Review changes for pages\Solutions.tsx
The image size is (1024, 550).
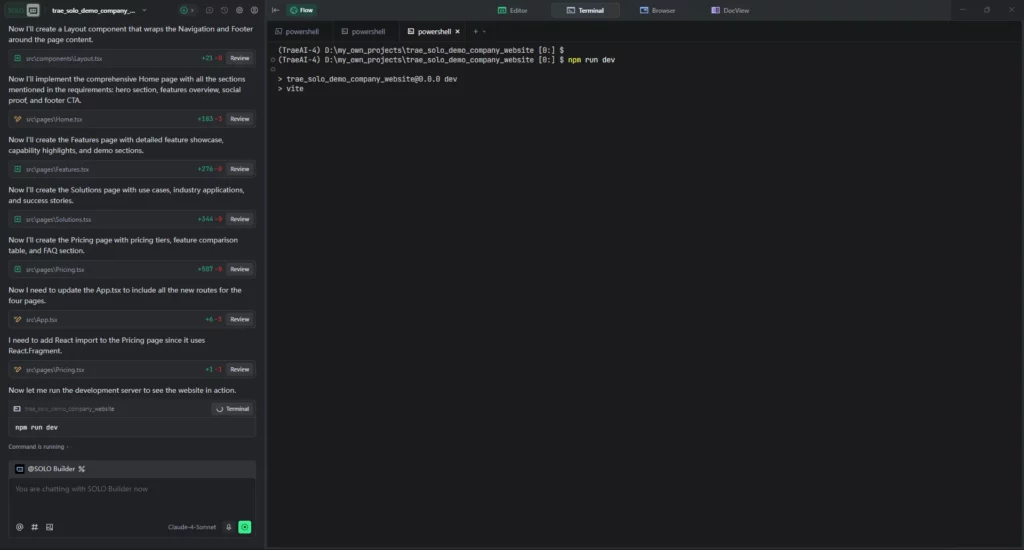[240, 219]
